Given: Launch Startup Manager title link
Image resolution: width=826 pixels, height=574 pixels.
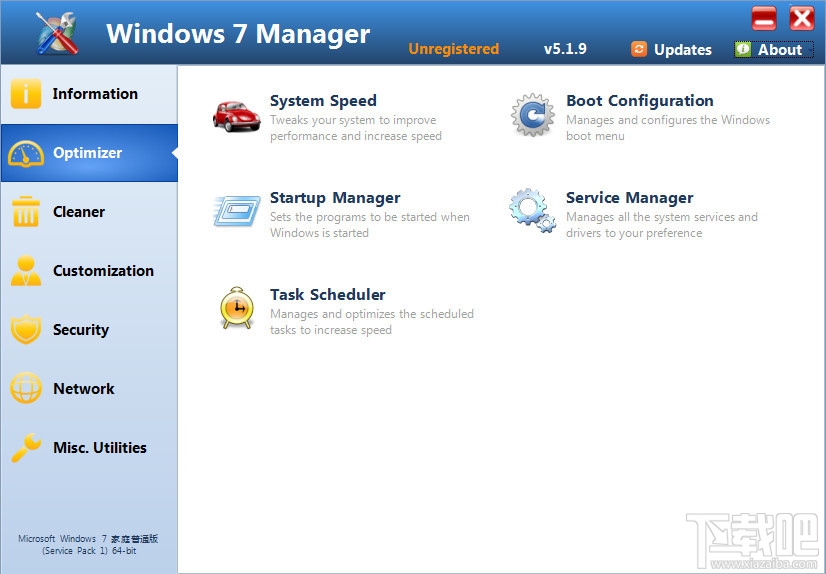Looking at the screenshot, I should (x=336, y=198).
